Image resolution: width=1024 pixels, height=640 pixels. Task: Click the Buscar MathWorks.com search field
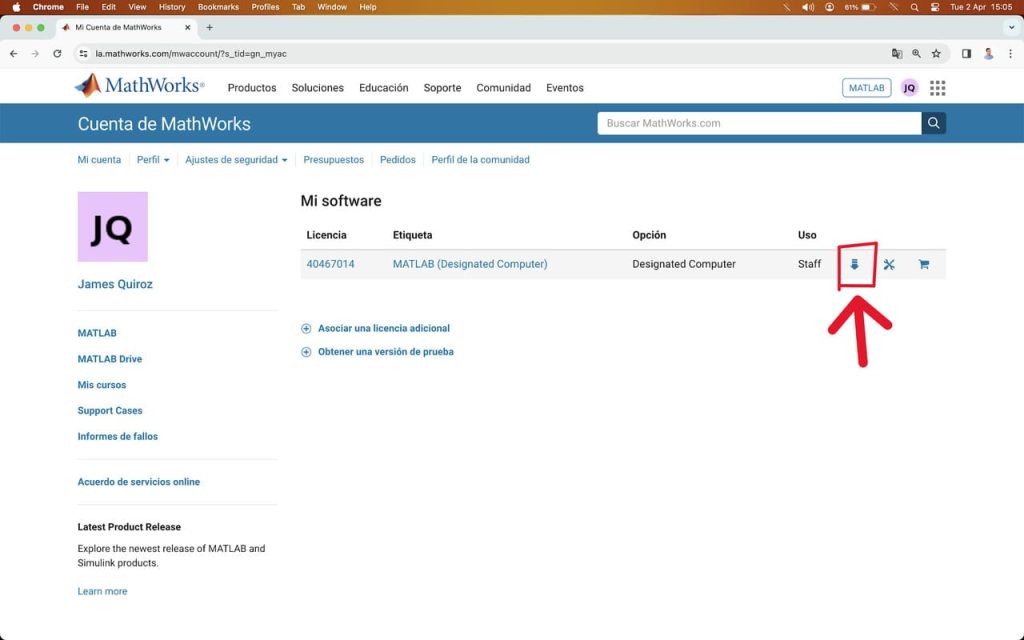click(x=760, y=123)
